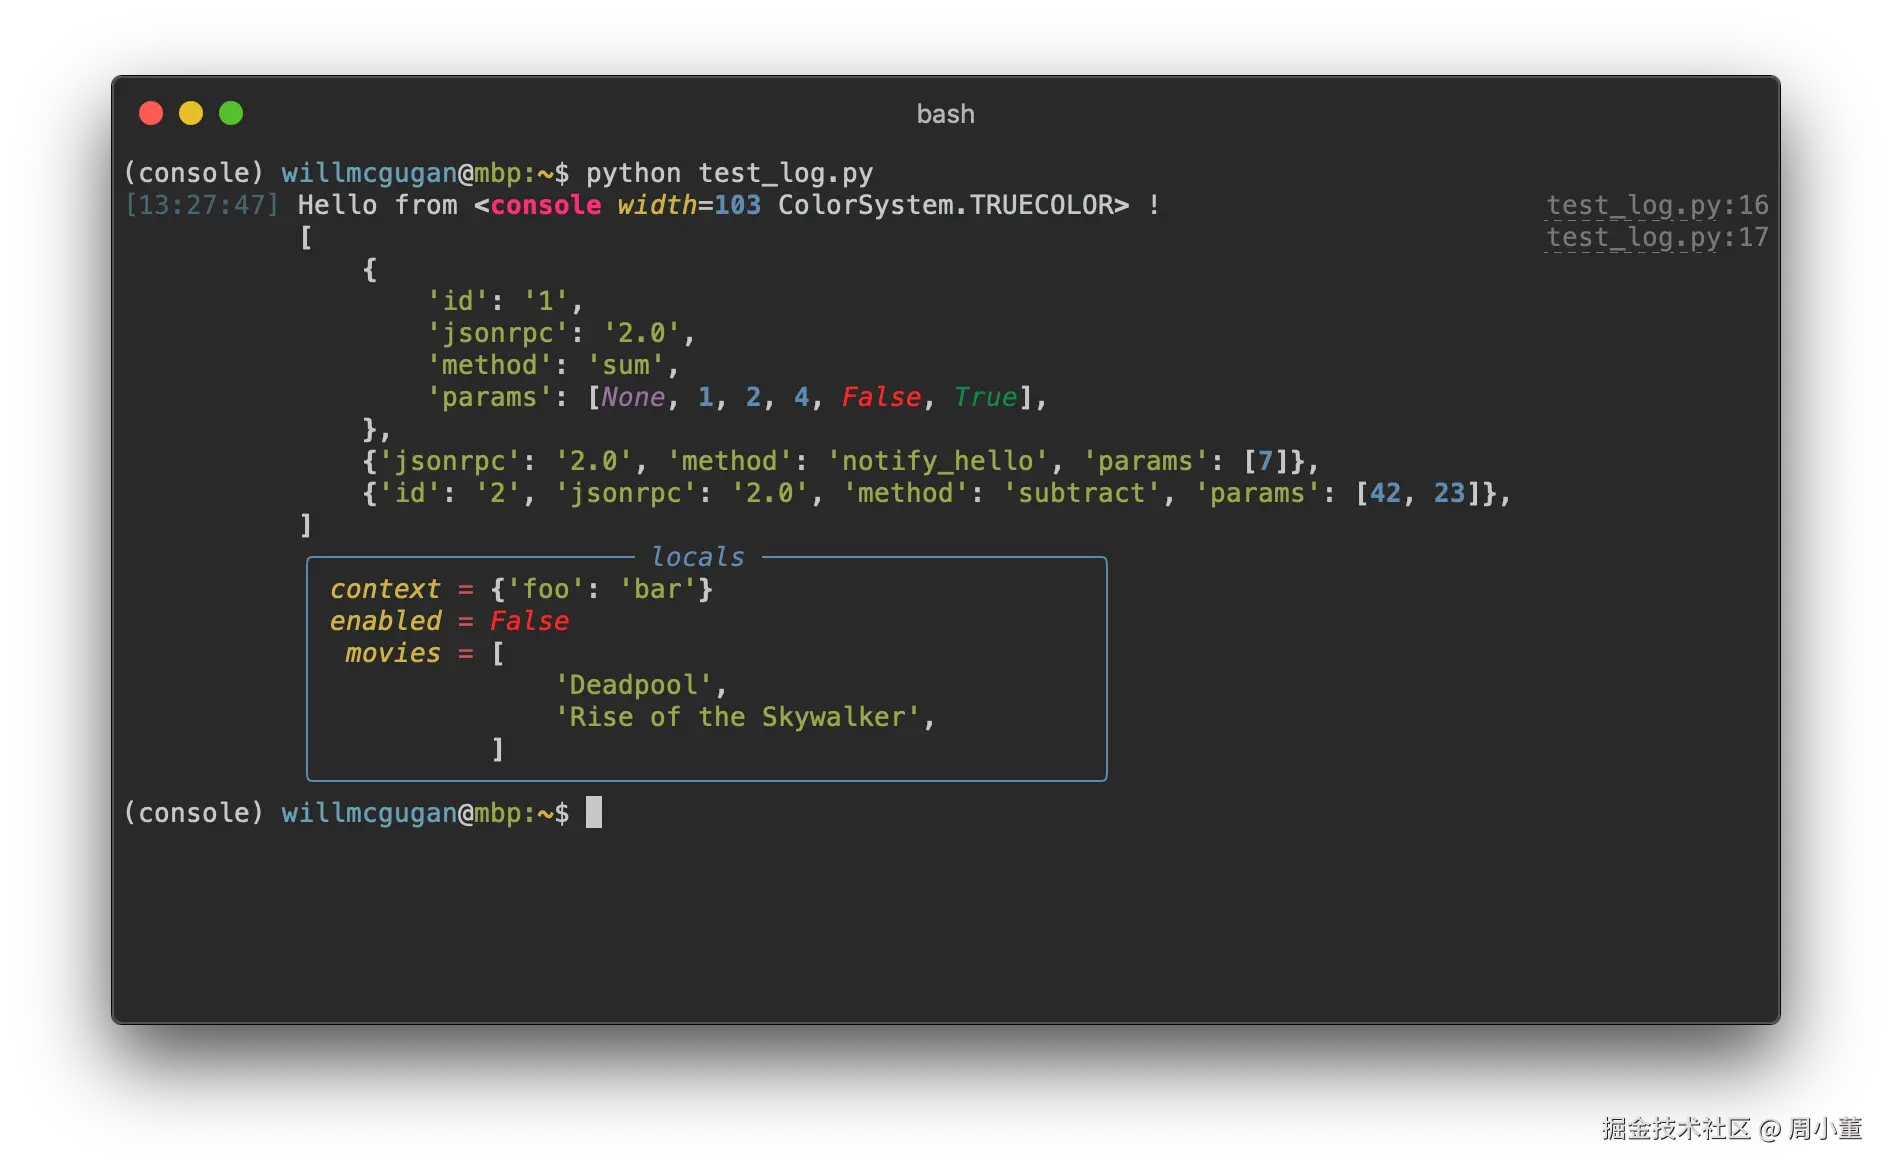The height and width of the screenshot is (1172, 1892).
Task: Click the yellow minimize window button
Action: (x=191, y=113)
